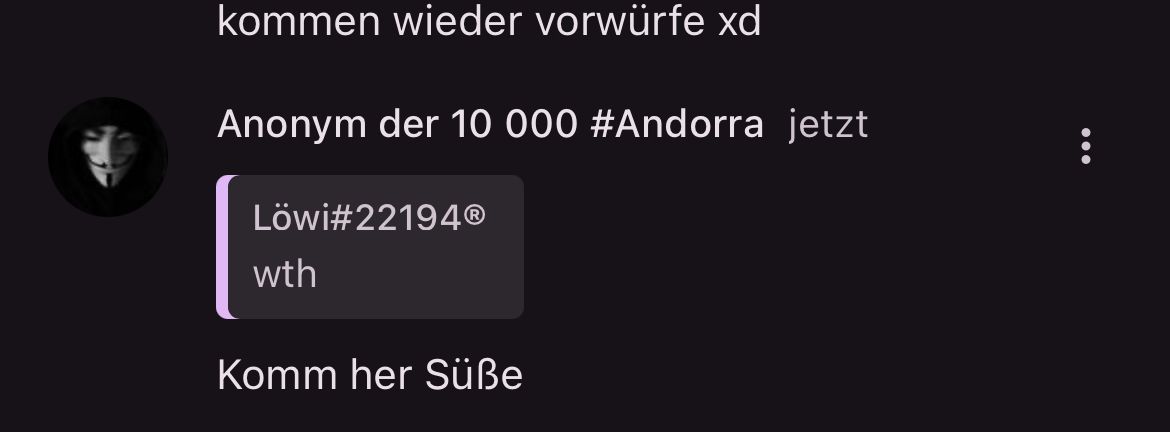
Task: Click the "jetzt" timestamp
Action: (x=828, y=125)
